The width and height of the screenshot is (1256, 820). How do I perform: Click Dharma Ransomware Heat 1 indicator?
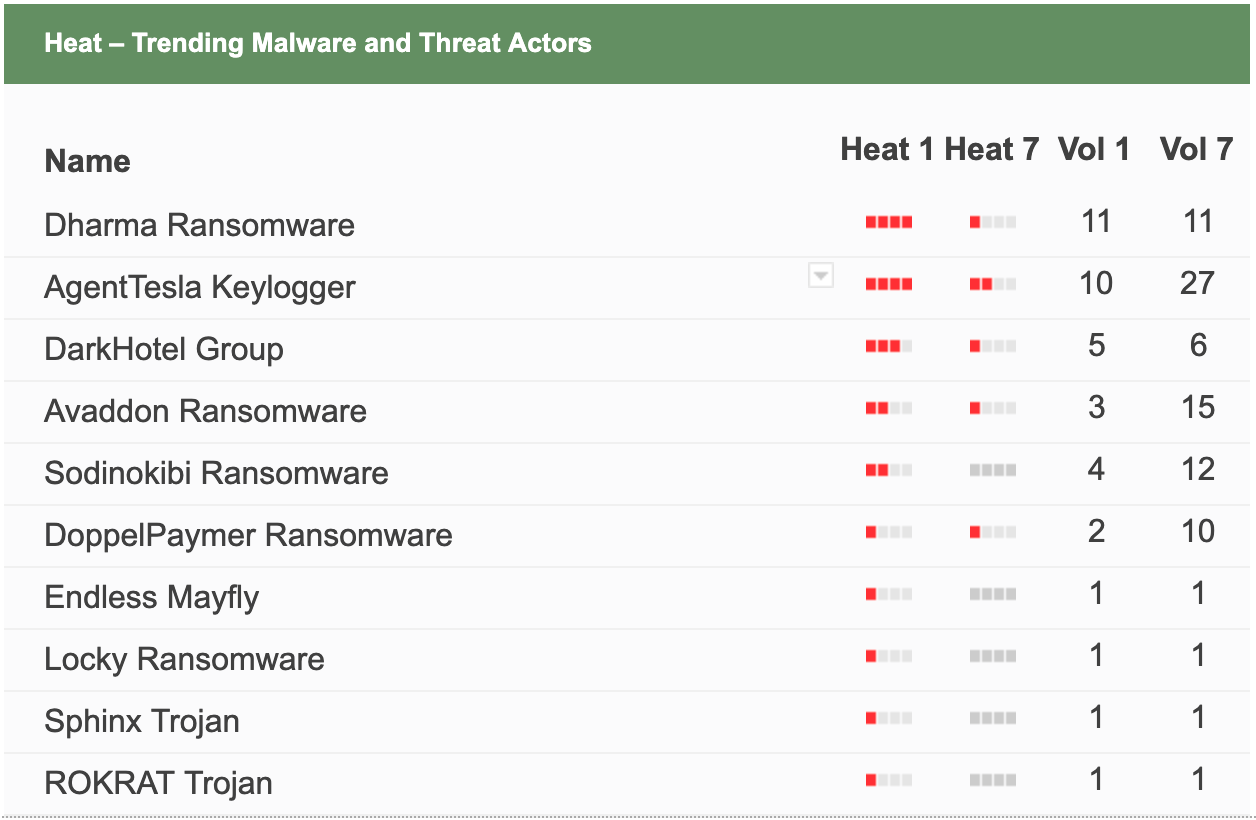tap(889, 222)
